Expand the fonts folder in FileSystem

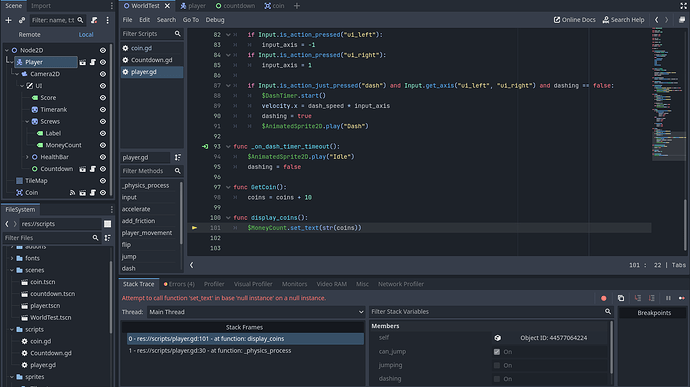[x=12, y=258]
